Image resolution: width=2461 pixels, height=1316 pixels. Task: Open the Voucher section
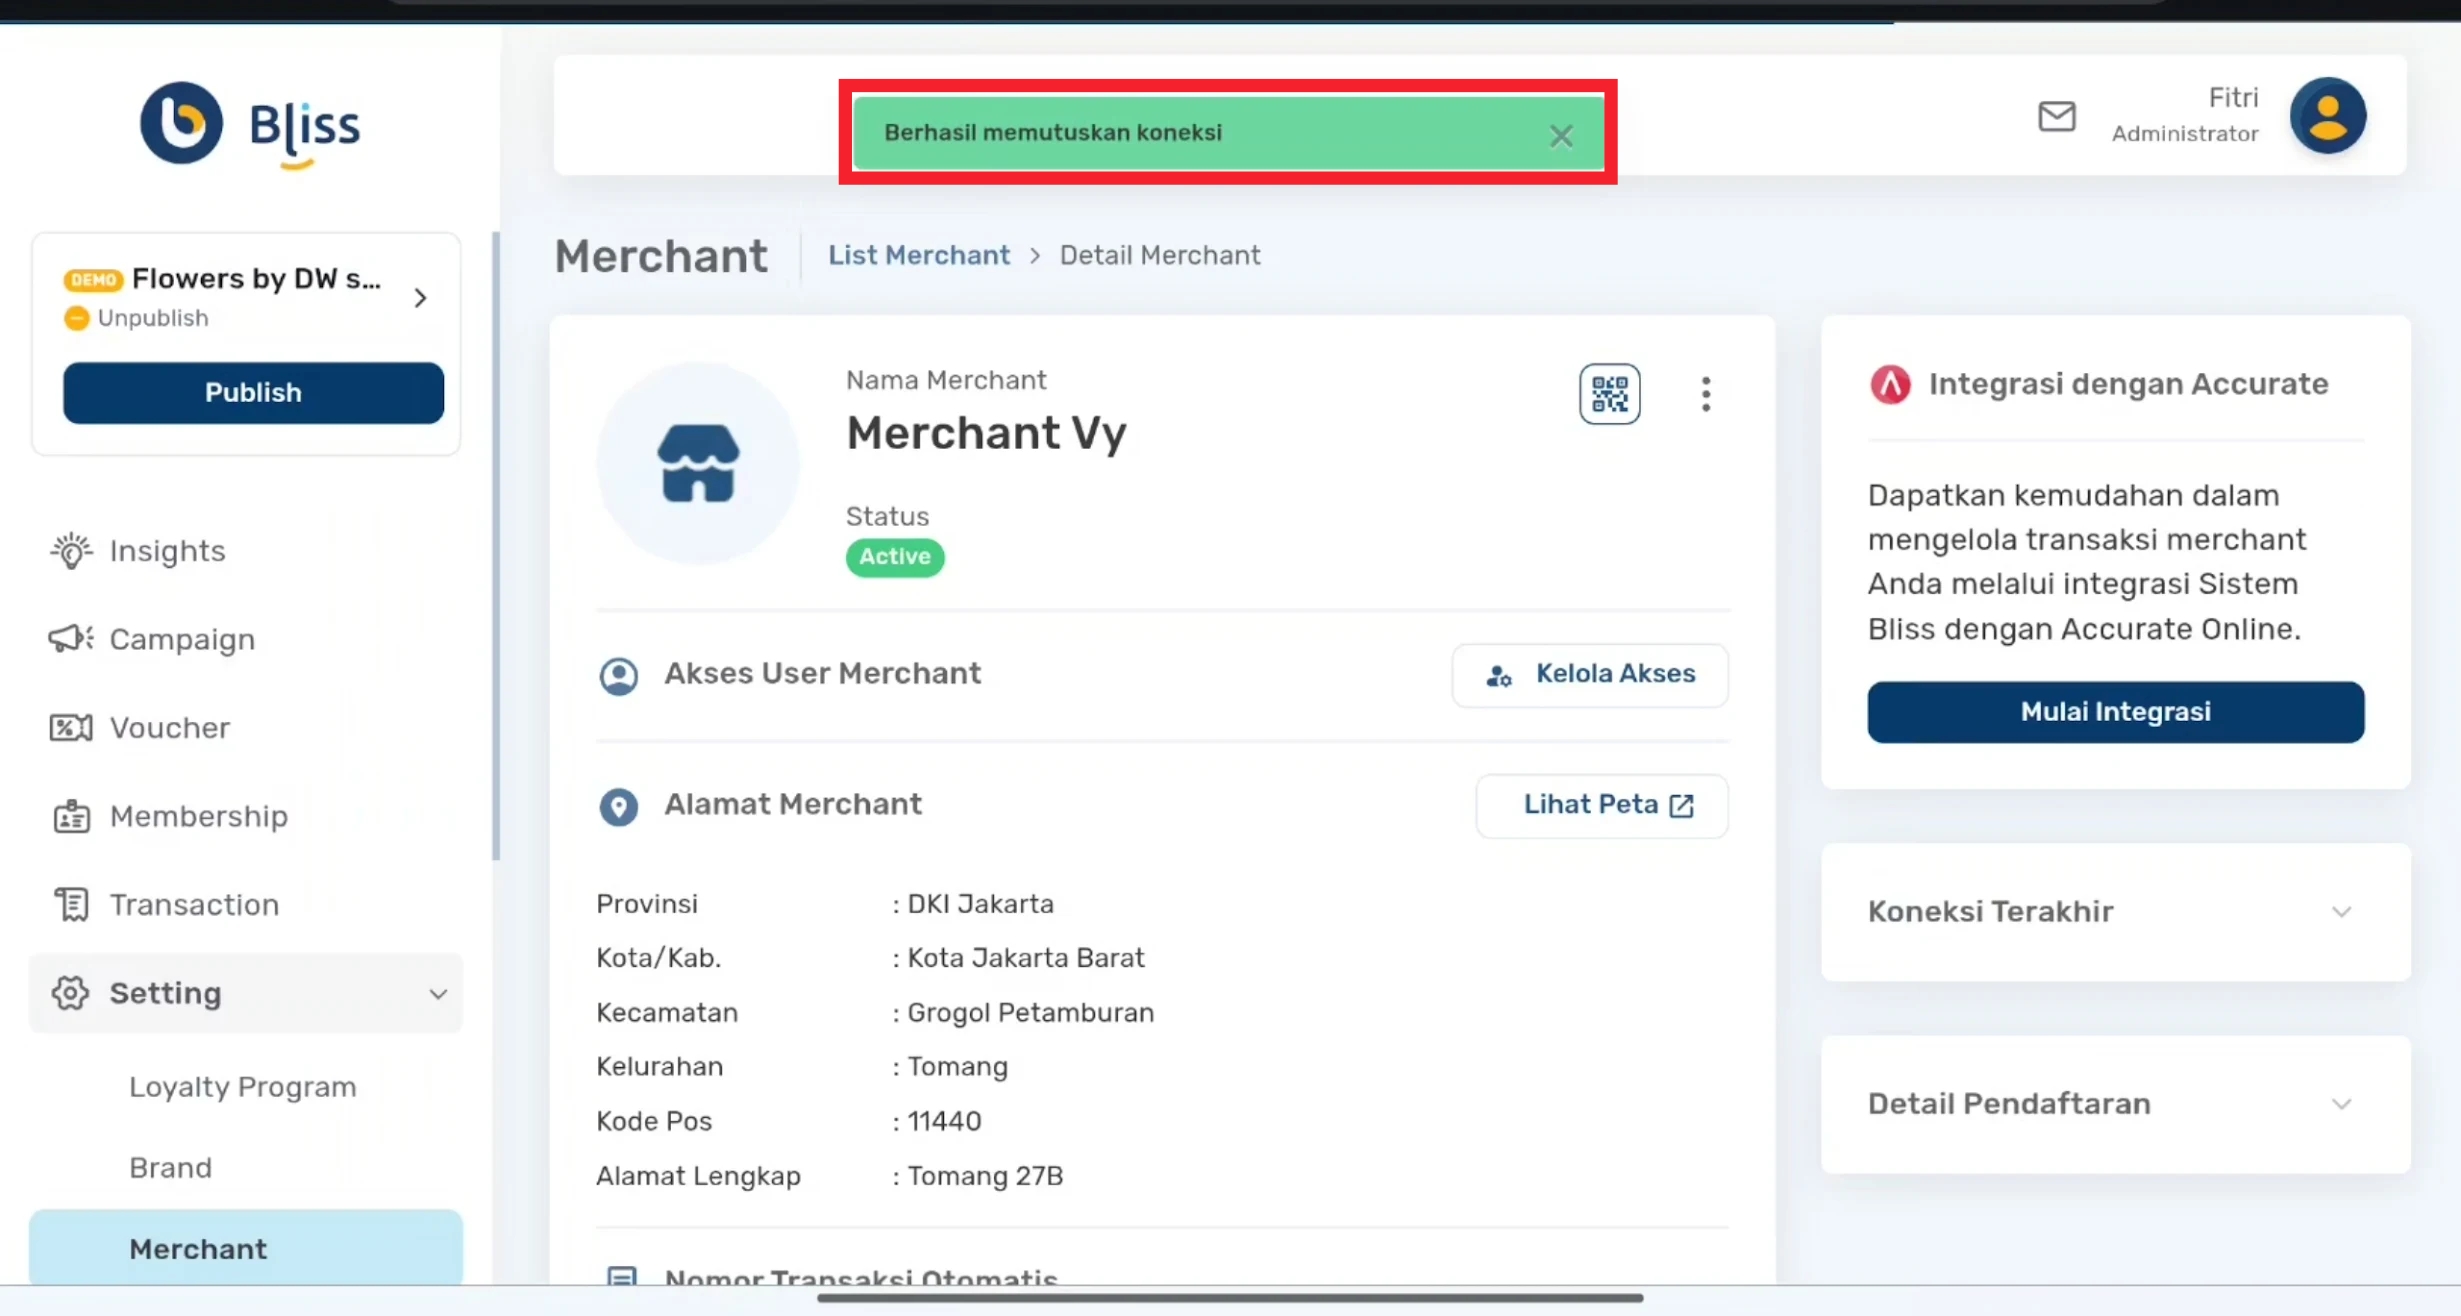tap(169, 727)
